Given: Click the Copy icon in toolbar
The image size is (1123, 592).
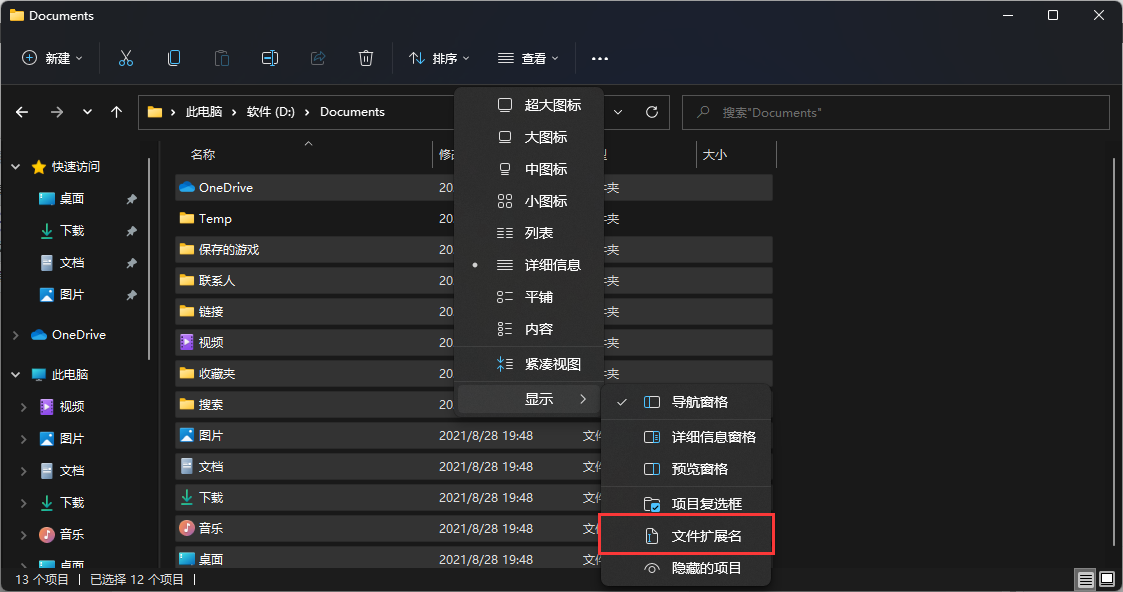Looking at the screenshot, I should [x=174, y=59].
